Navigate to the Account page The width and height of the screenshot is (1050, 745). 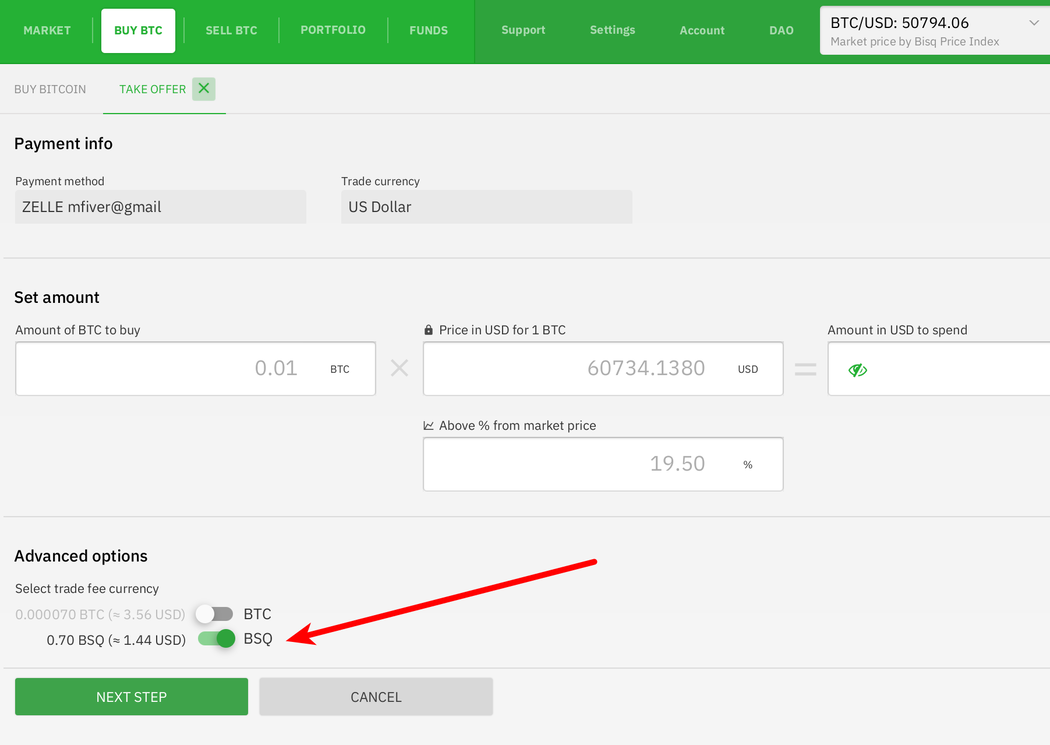coord(702,30)
